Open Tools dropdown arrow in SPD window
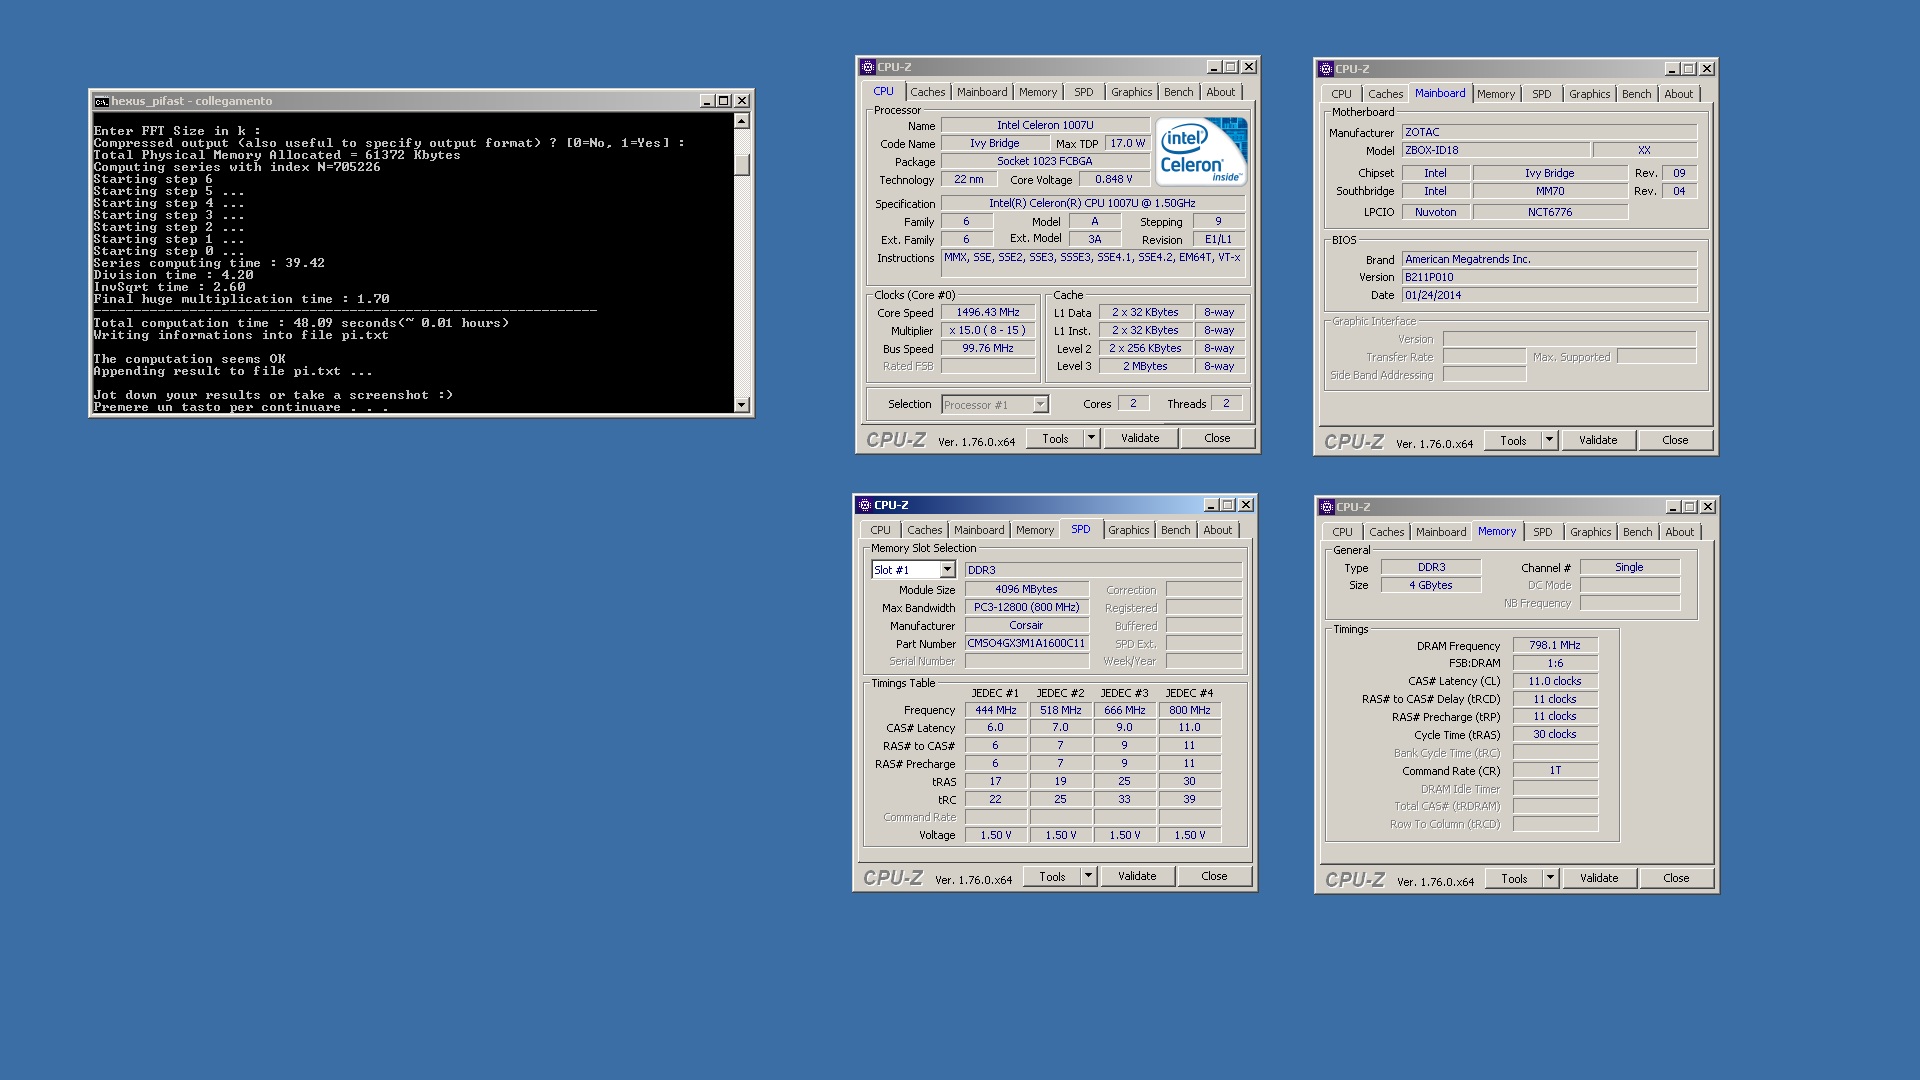This screenshot has height=1080, width=1920. (x=1088, y=876)
